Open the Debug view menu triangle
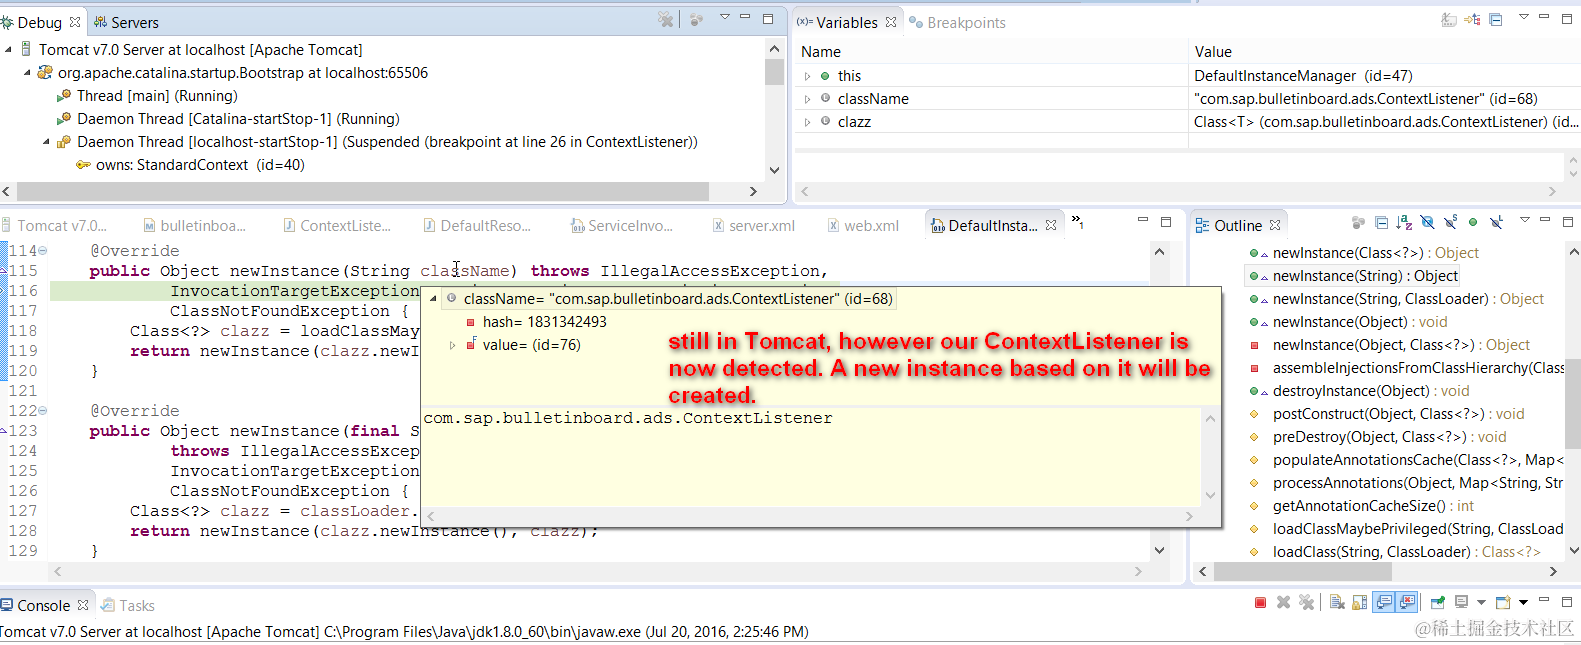Screen dimensions: 1581x645 click(x=725, y=17)
